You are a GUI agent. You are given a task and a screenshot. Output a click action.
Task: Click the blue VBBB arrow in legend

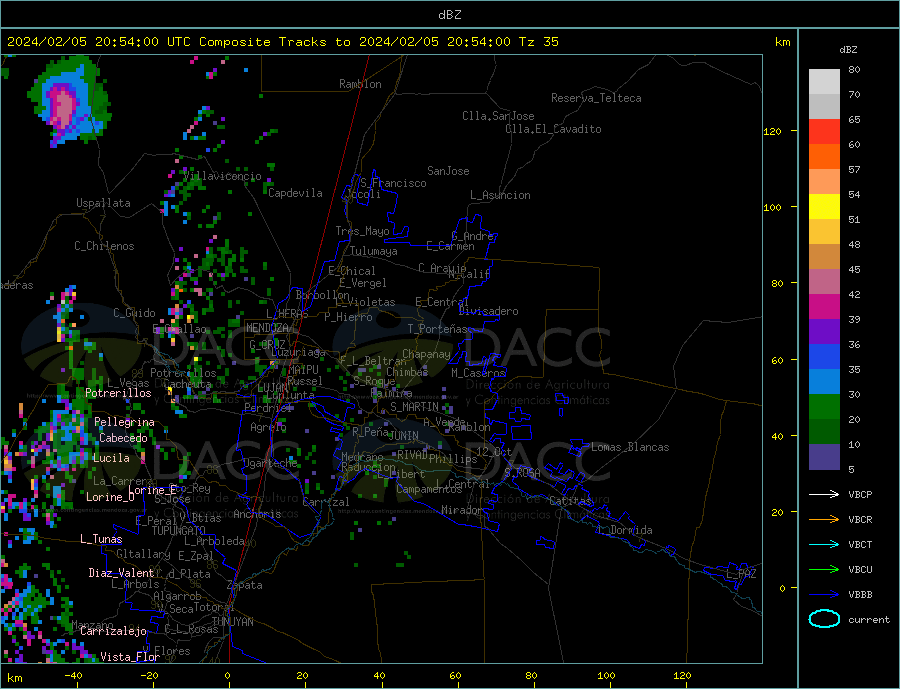[825, 594]
